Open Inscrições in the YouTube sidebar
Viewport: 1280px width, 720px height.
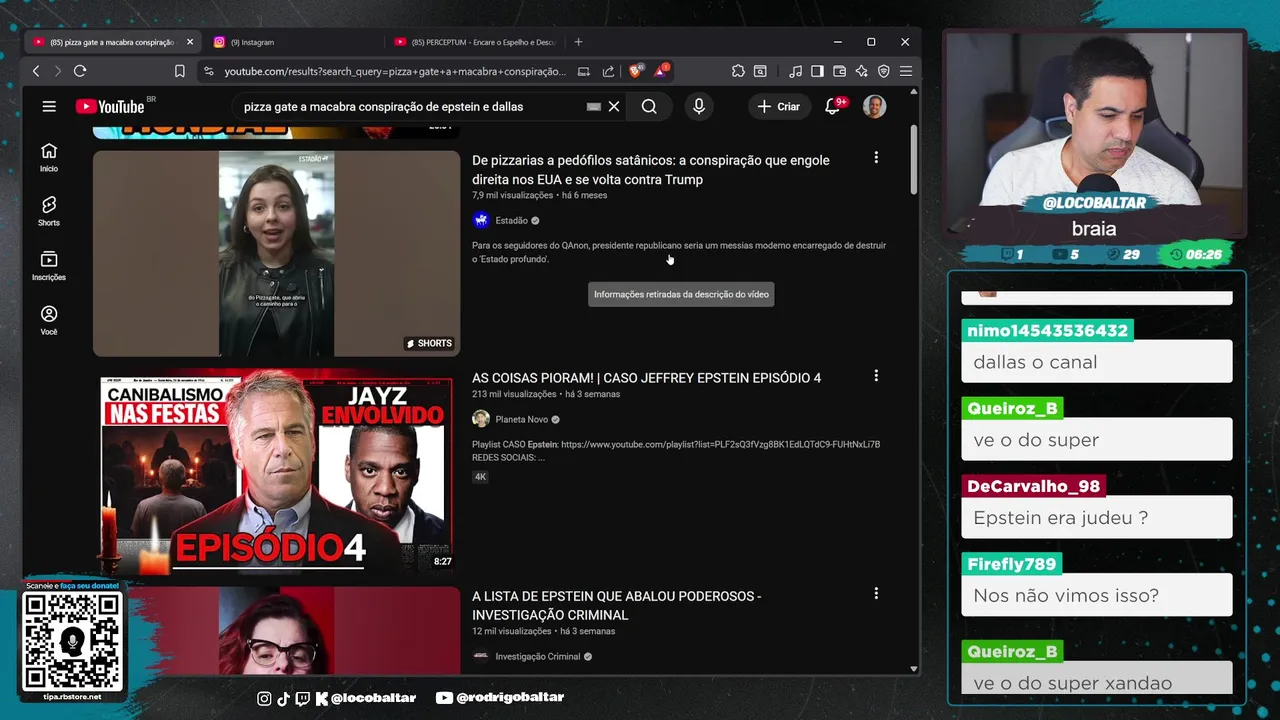(x=49, y=266)
